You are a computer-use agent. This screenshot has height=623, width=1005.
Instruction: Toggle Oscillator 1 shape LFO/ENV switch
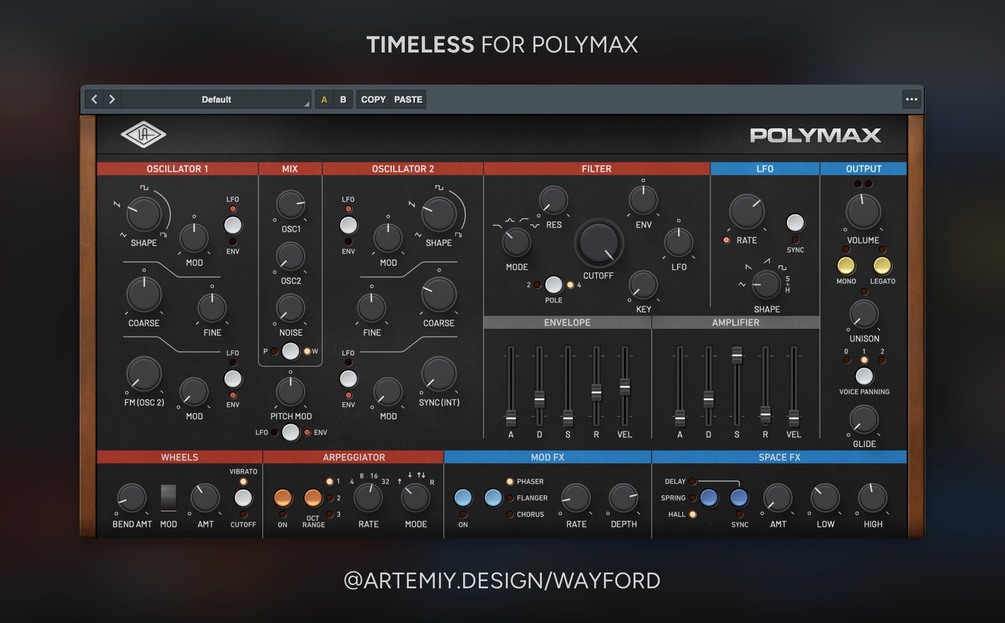(233, 225)
